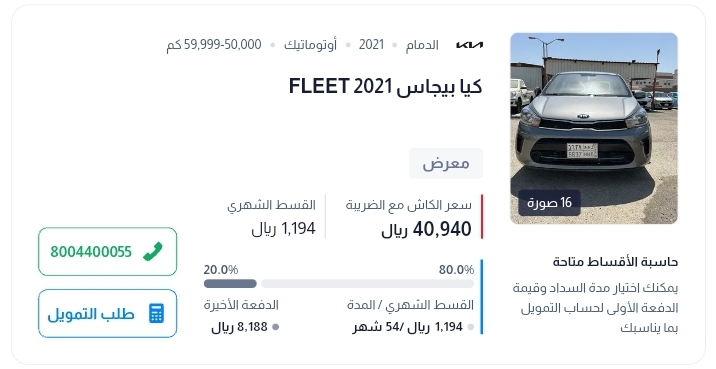
Task: Open the كيا بيجاس FLEET 2021 listing title
Action: 385,86
